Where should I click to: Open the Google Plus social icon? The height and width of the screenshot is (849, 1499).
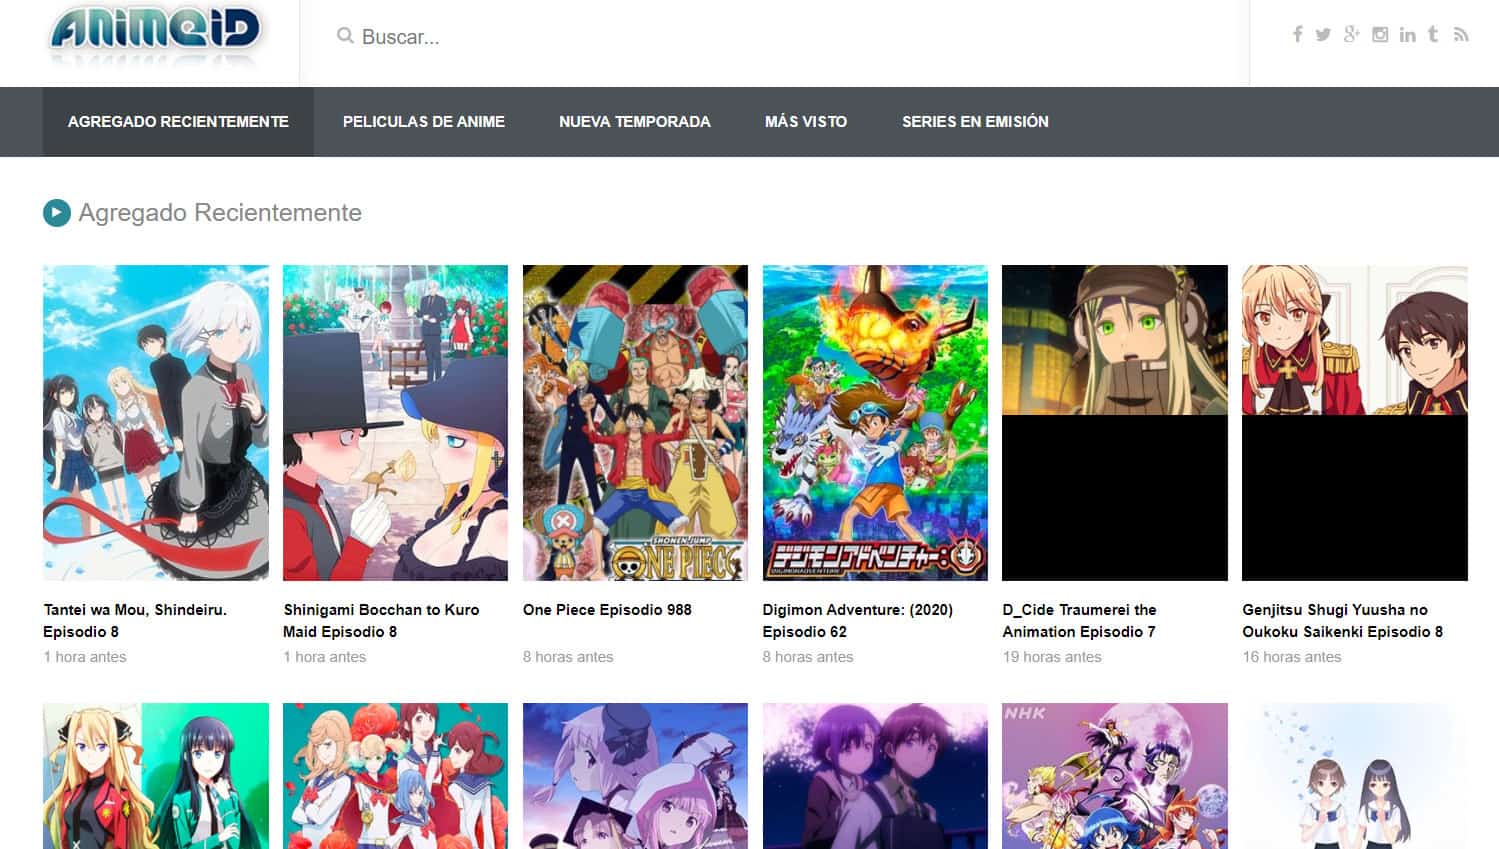point(1351,34)
